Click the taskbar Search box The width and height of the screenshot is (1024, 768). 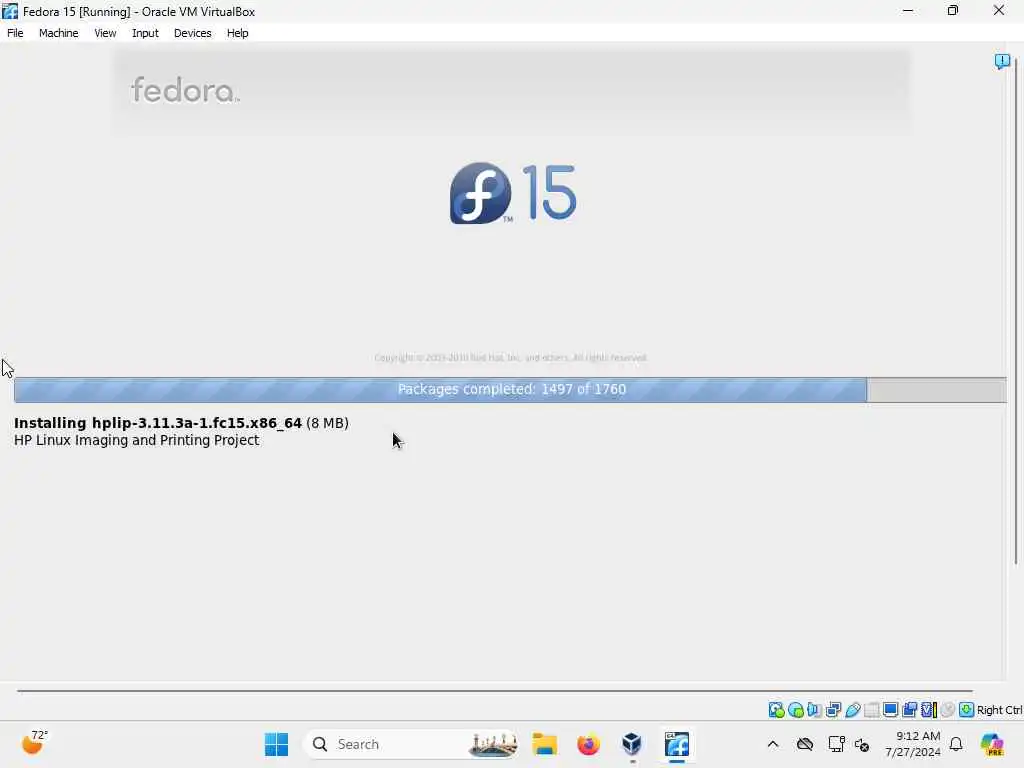pos(411,744)
